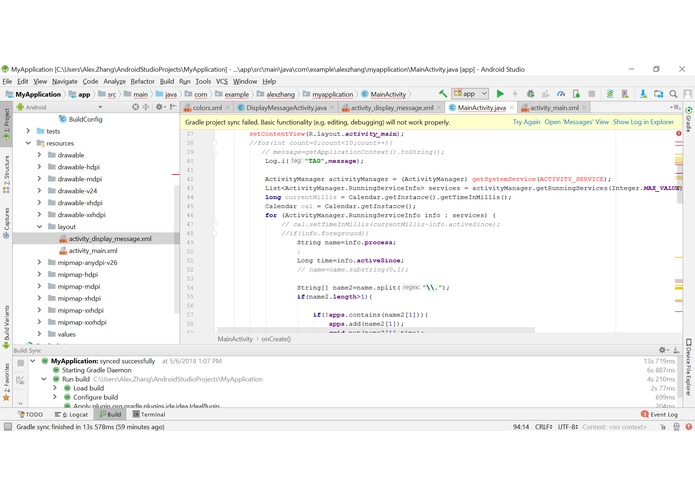
Task: Open the Android profiler gauge icon
Action: 561,94
